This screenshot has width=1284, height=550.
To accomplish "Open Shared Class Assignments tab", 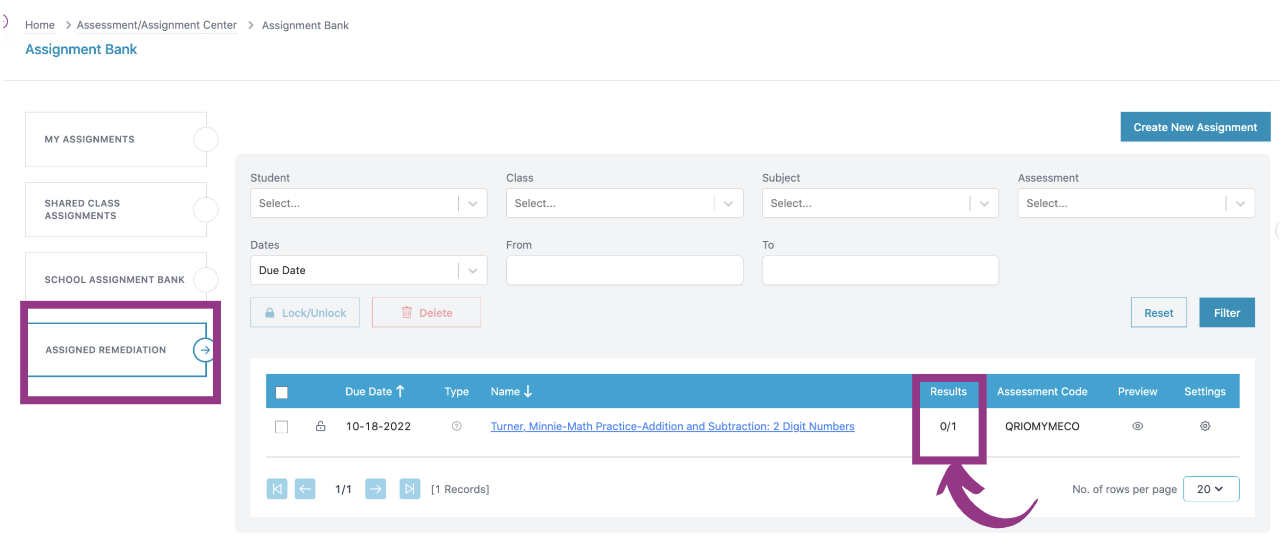I will coord(116,209).
